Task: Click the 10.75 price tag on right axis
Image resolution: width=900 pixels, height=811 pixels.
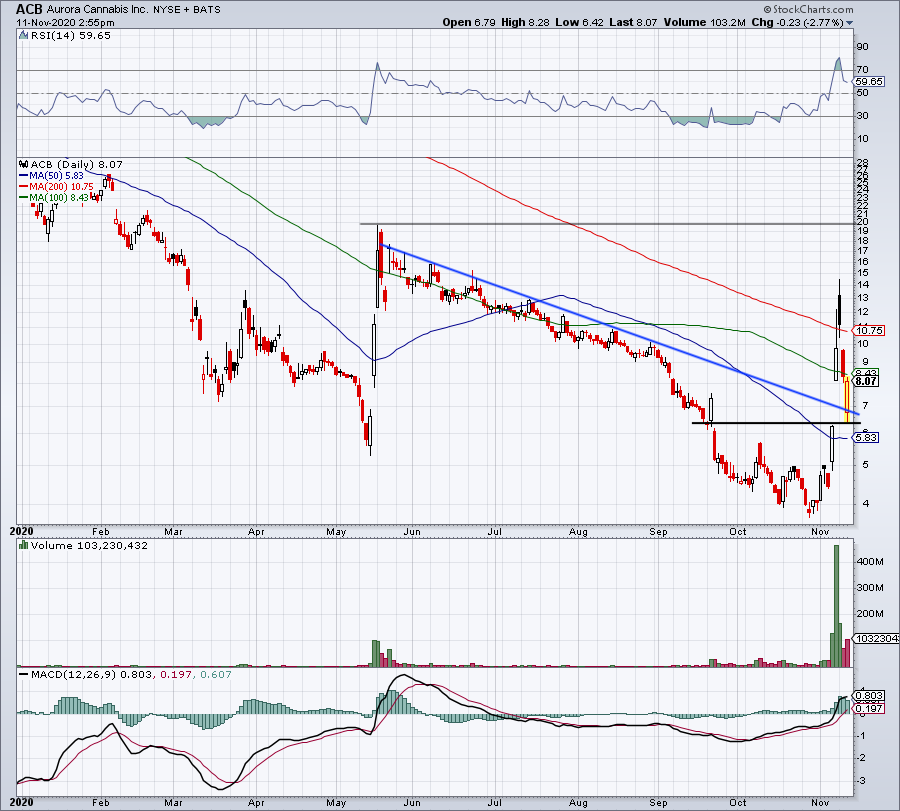Action: 869,331
